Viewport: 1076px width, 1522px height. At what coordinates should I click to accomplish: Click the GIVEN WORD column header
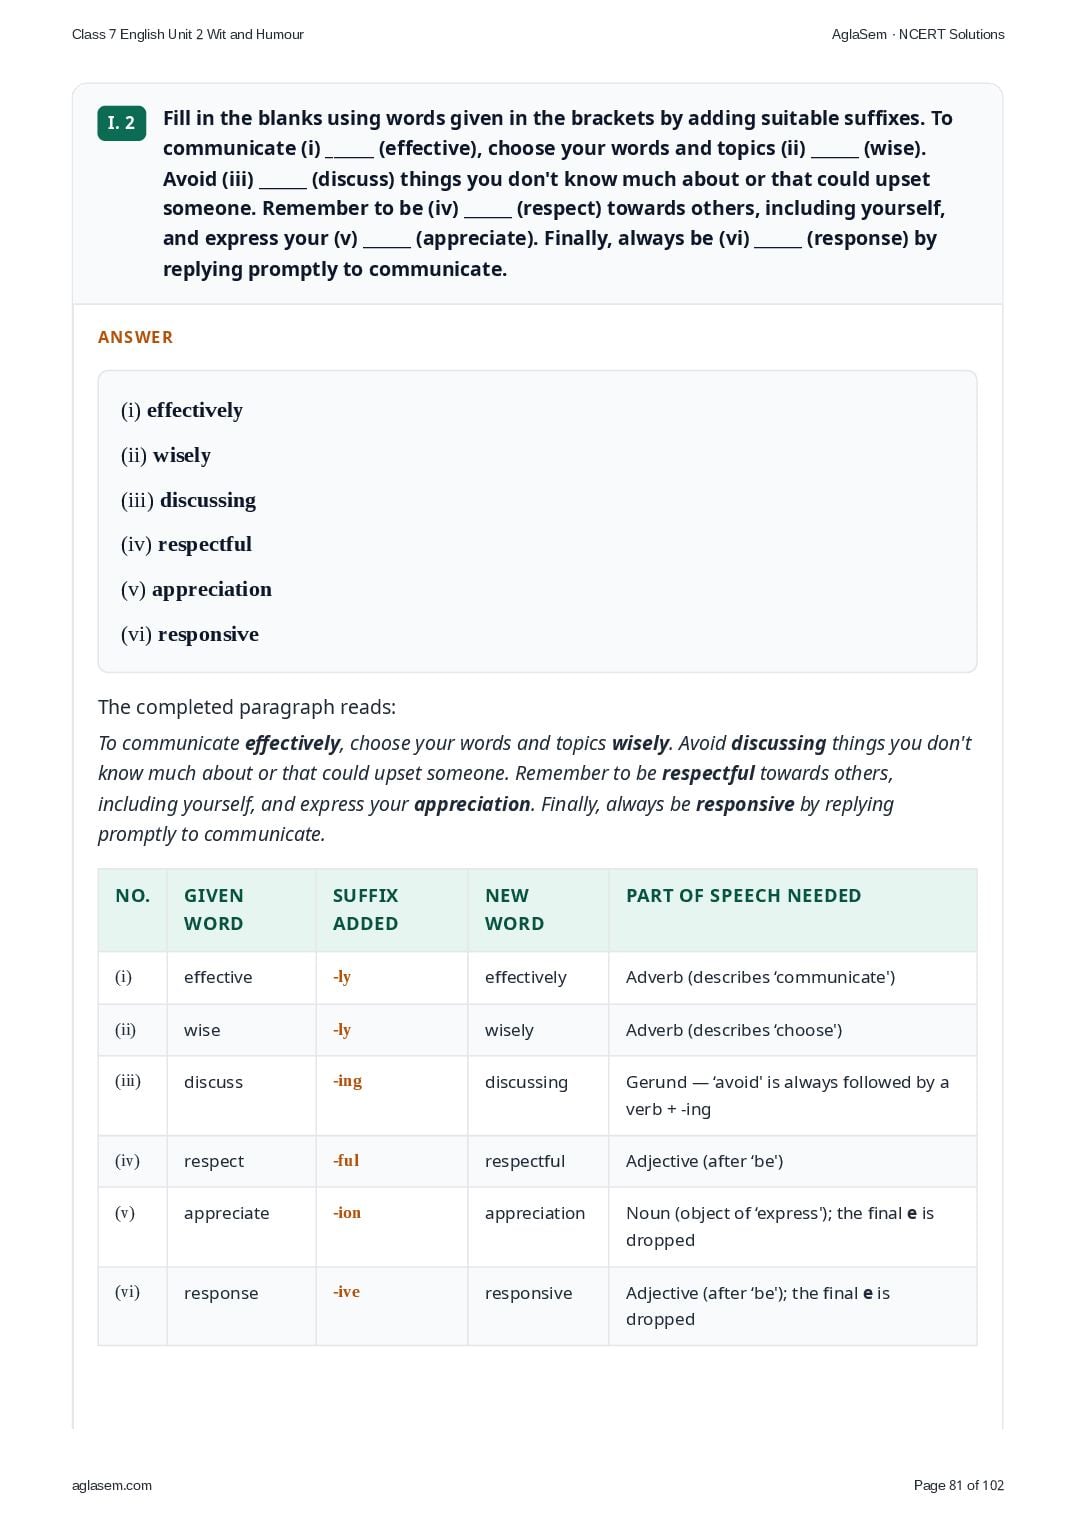[x=214, y=910]
